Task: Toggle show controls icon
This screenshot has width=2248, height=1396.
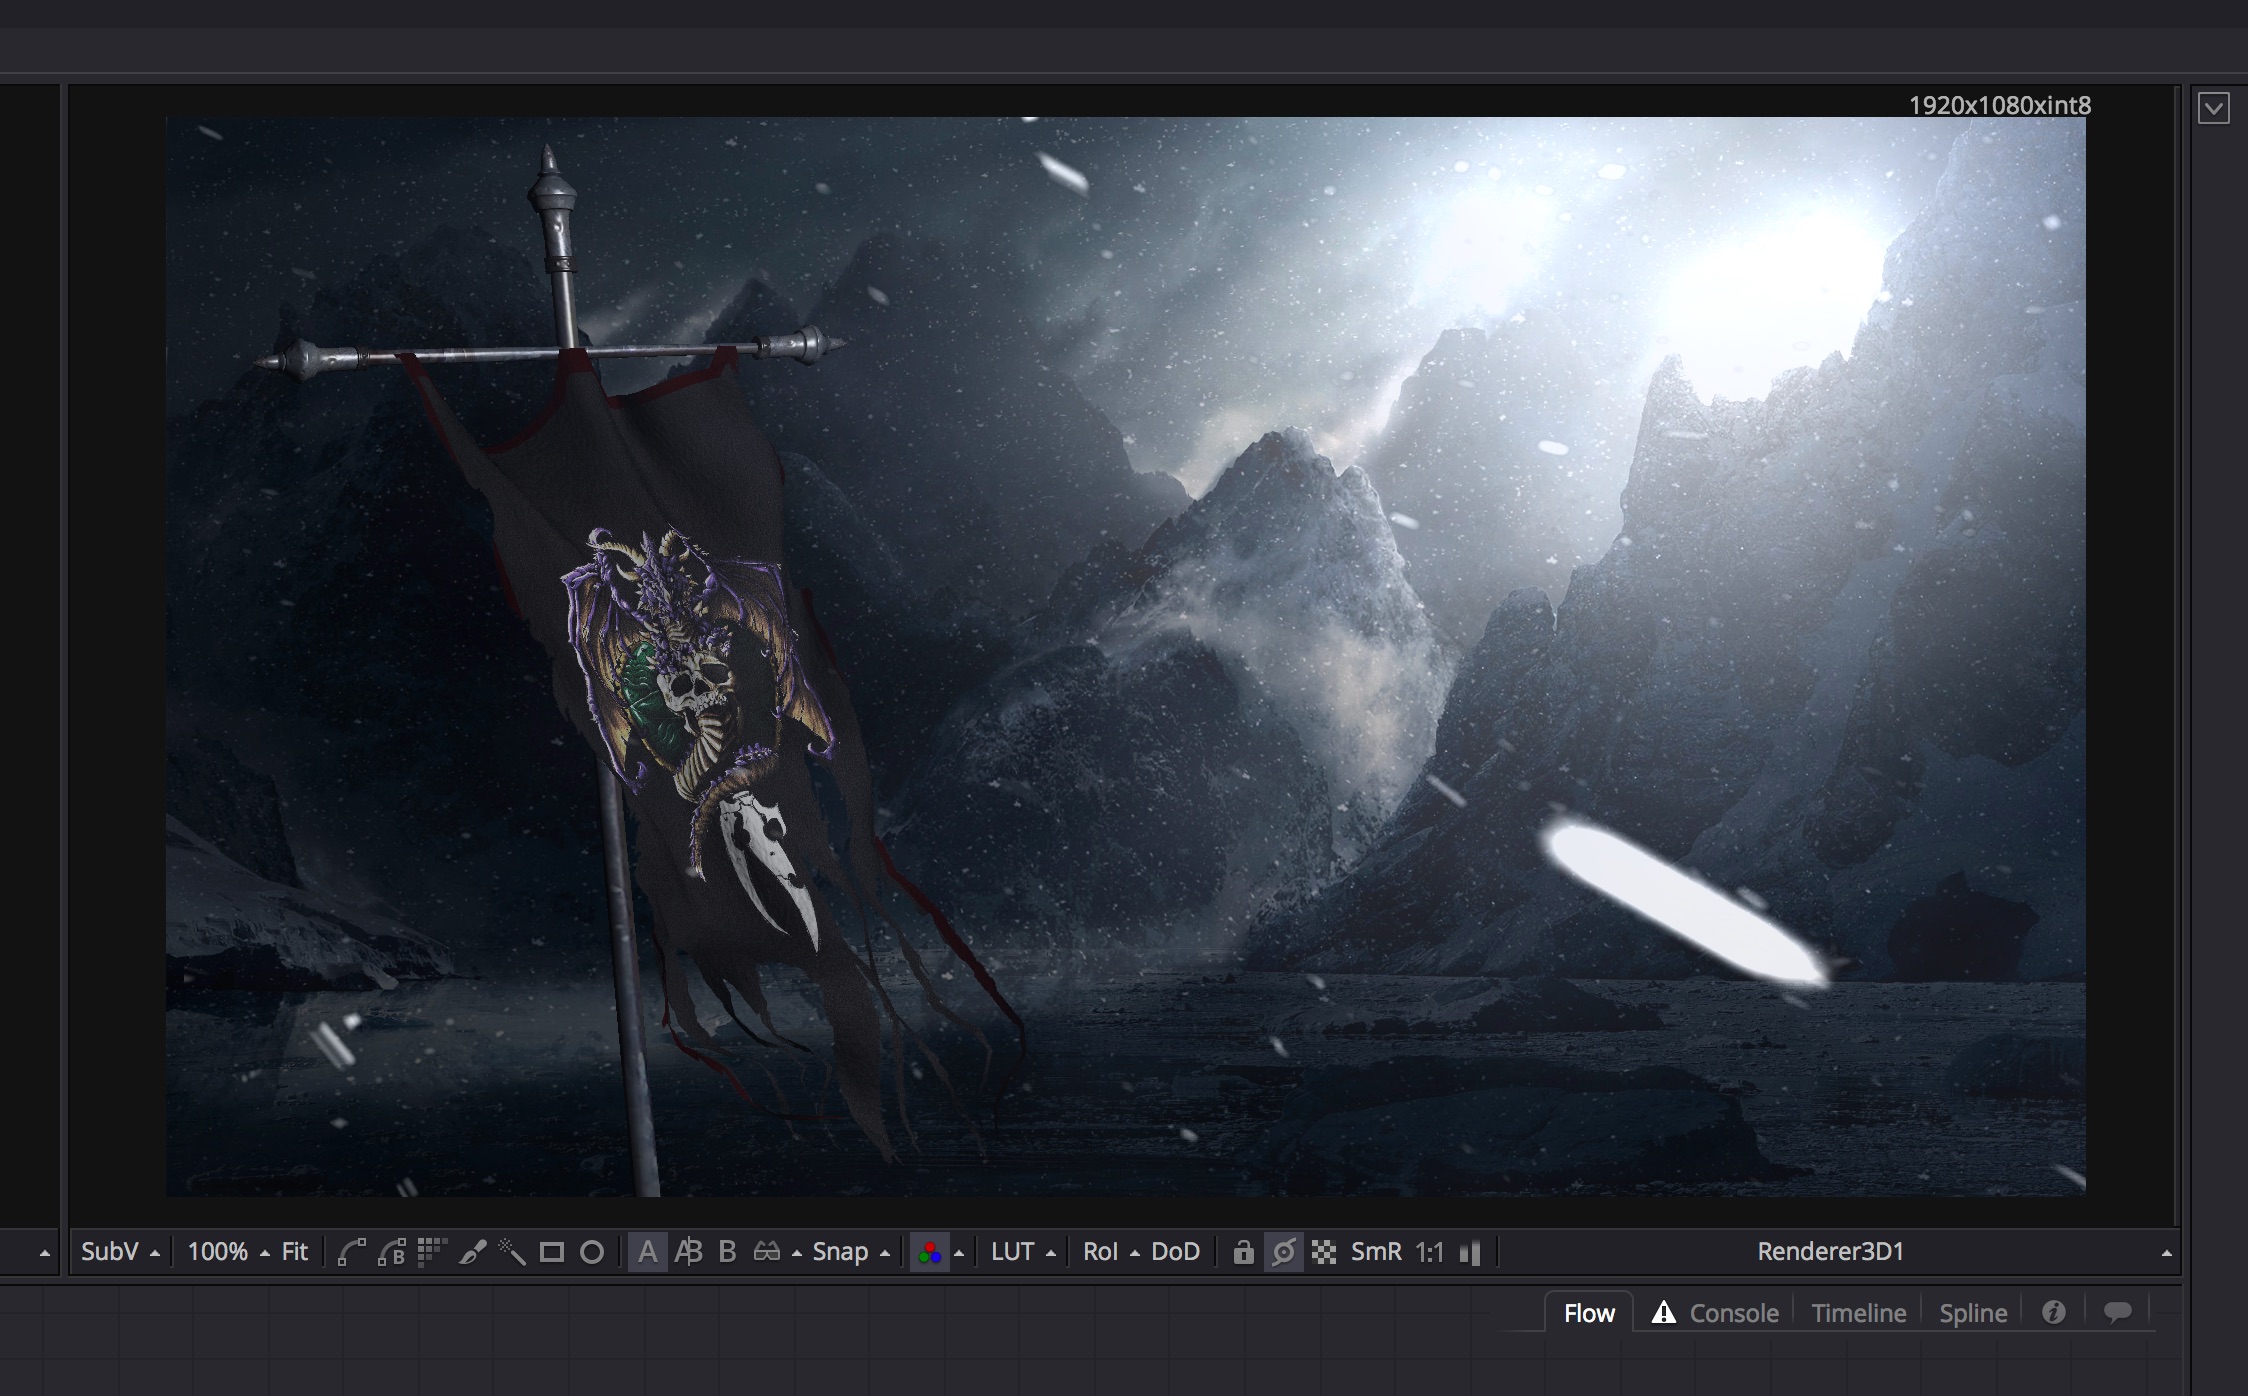Action: [1284, 1252]
